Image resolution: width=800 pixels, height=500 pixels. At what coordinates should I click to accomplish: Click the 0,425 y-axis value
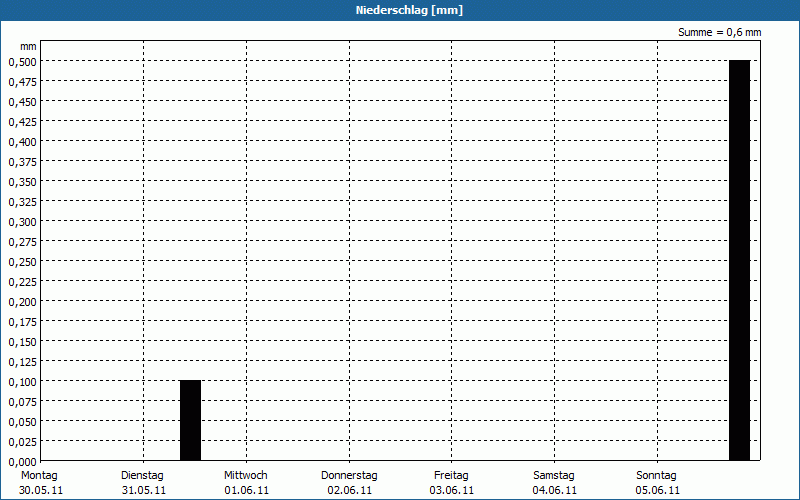point(22,122)
